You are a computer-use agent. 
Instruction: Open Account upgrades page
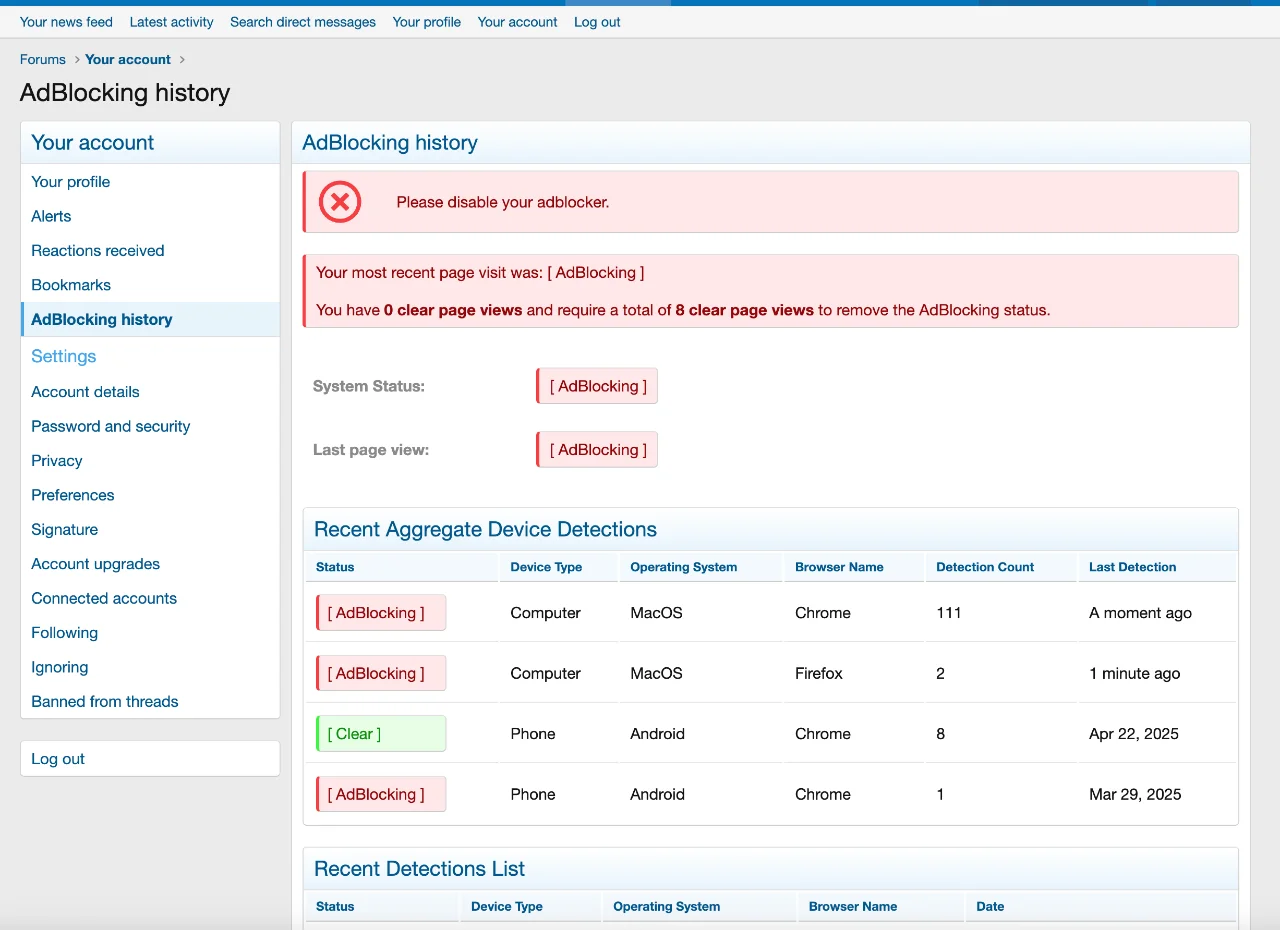[x=95, y=564]
